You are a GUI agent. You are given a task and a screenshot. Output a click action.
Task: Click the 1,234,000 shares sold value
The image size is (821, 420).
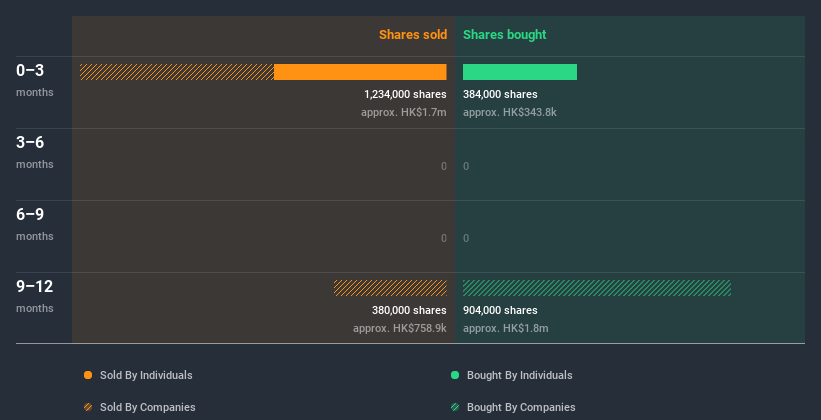(x=405, y=94)
